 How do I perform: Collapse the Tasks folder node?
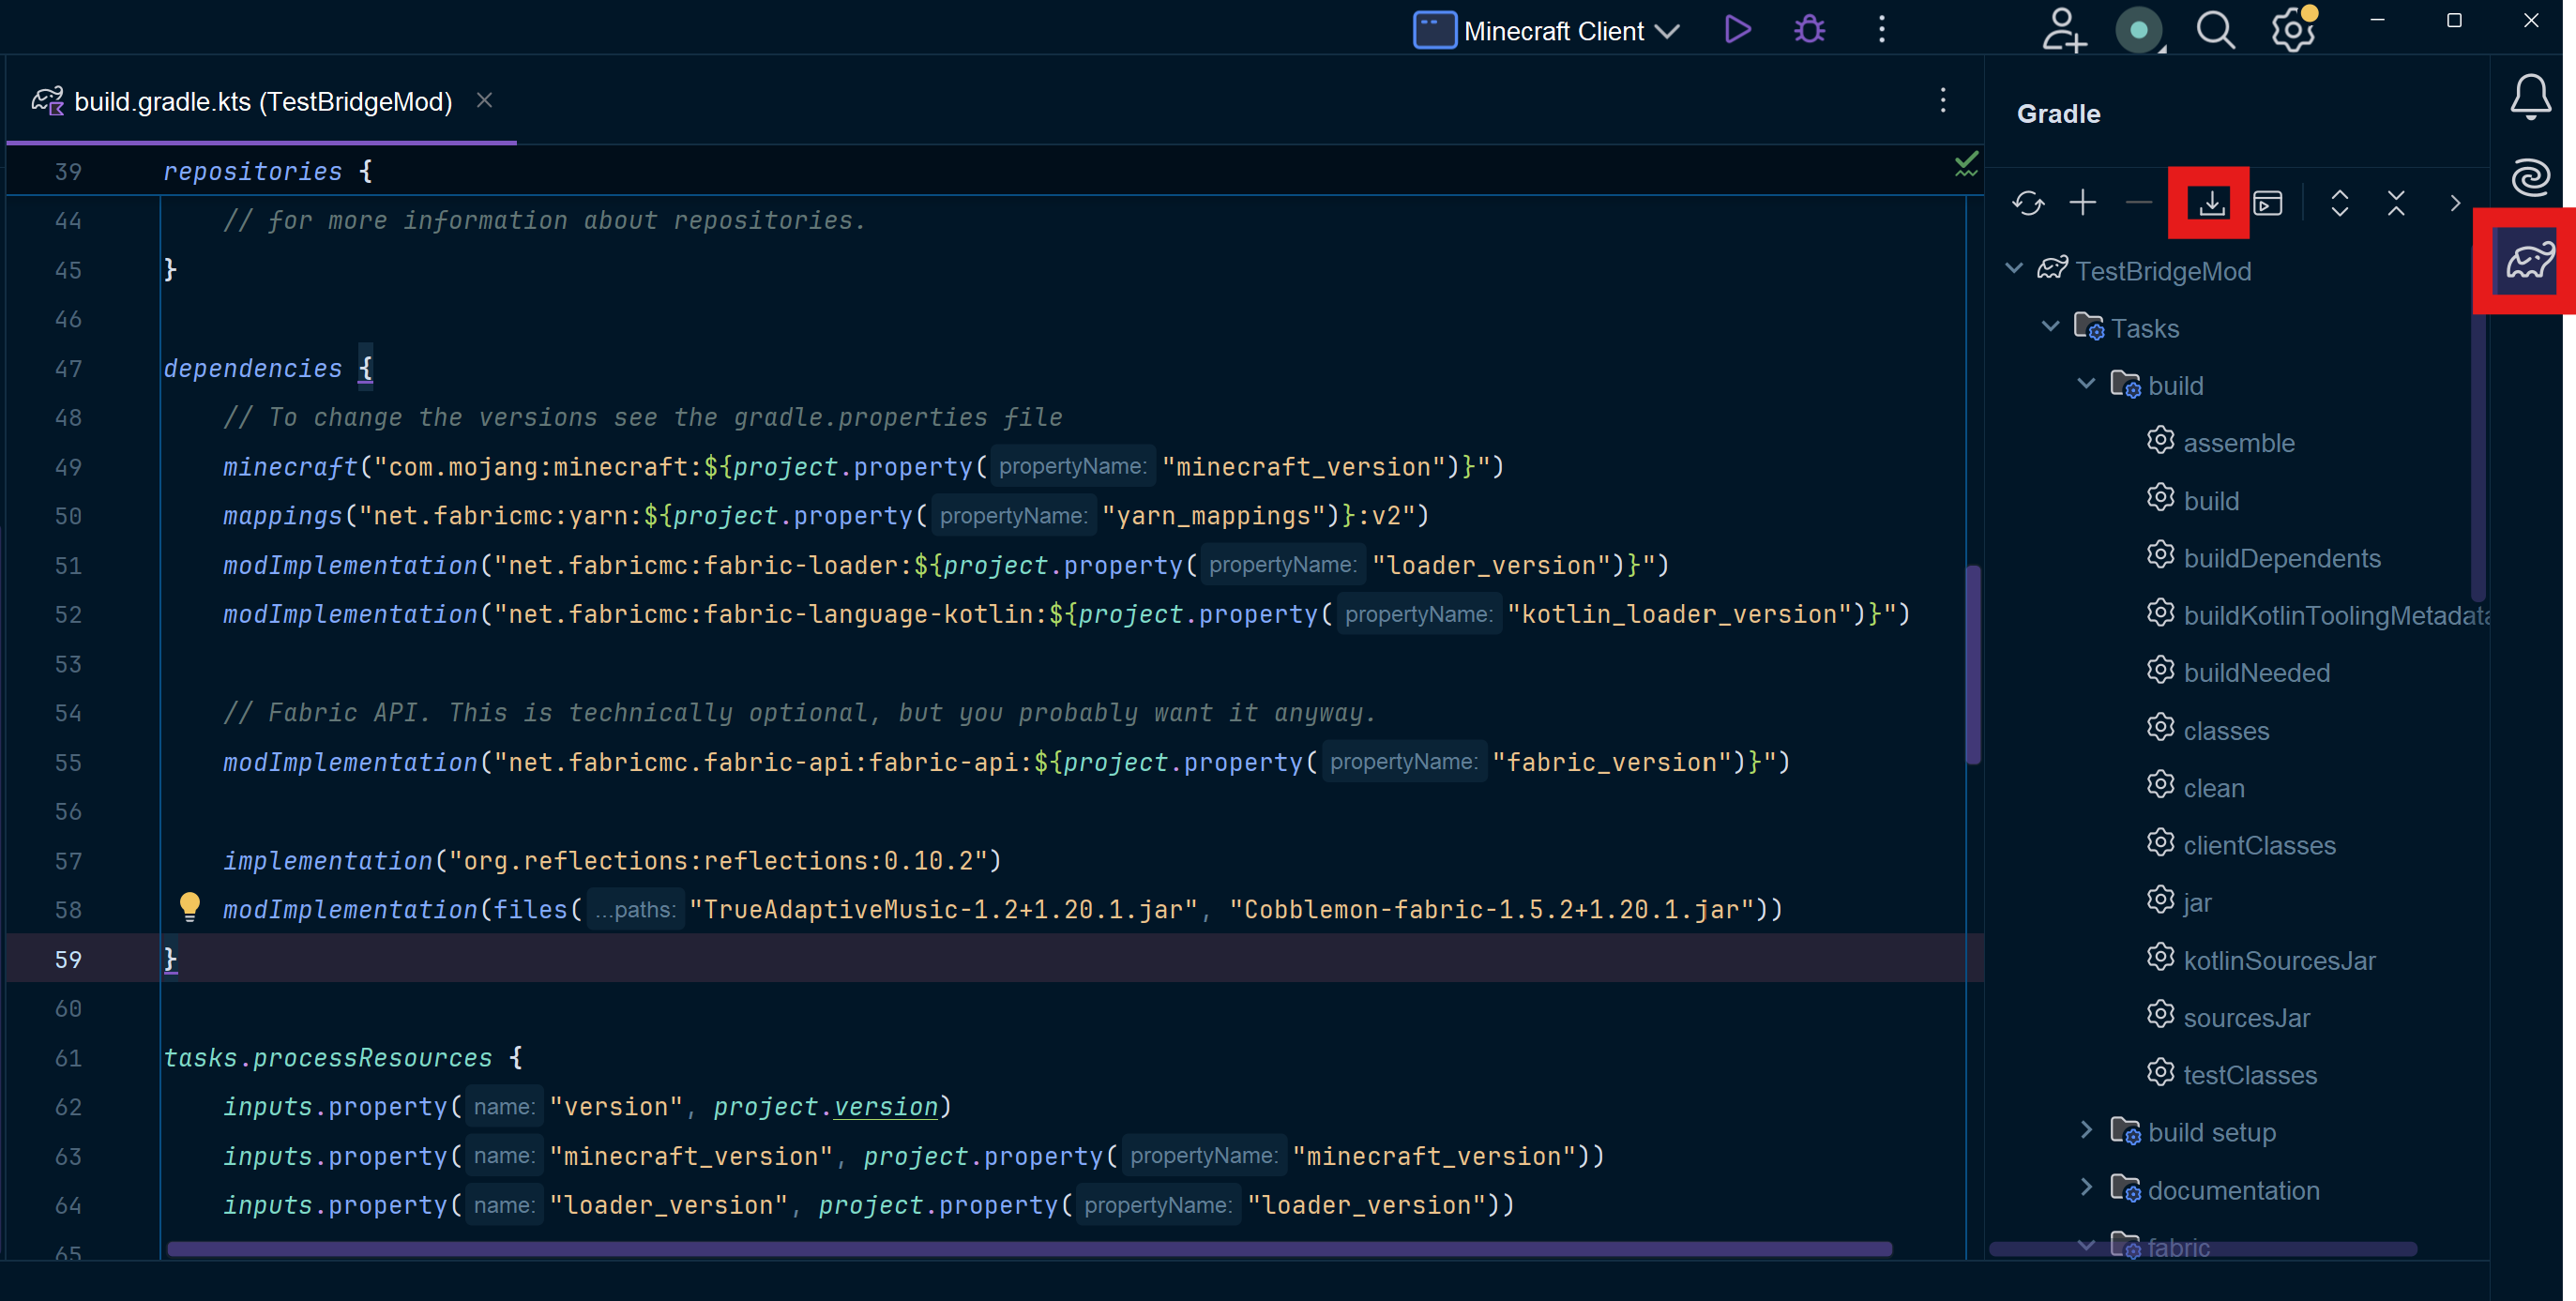point(2050,326)
